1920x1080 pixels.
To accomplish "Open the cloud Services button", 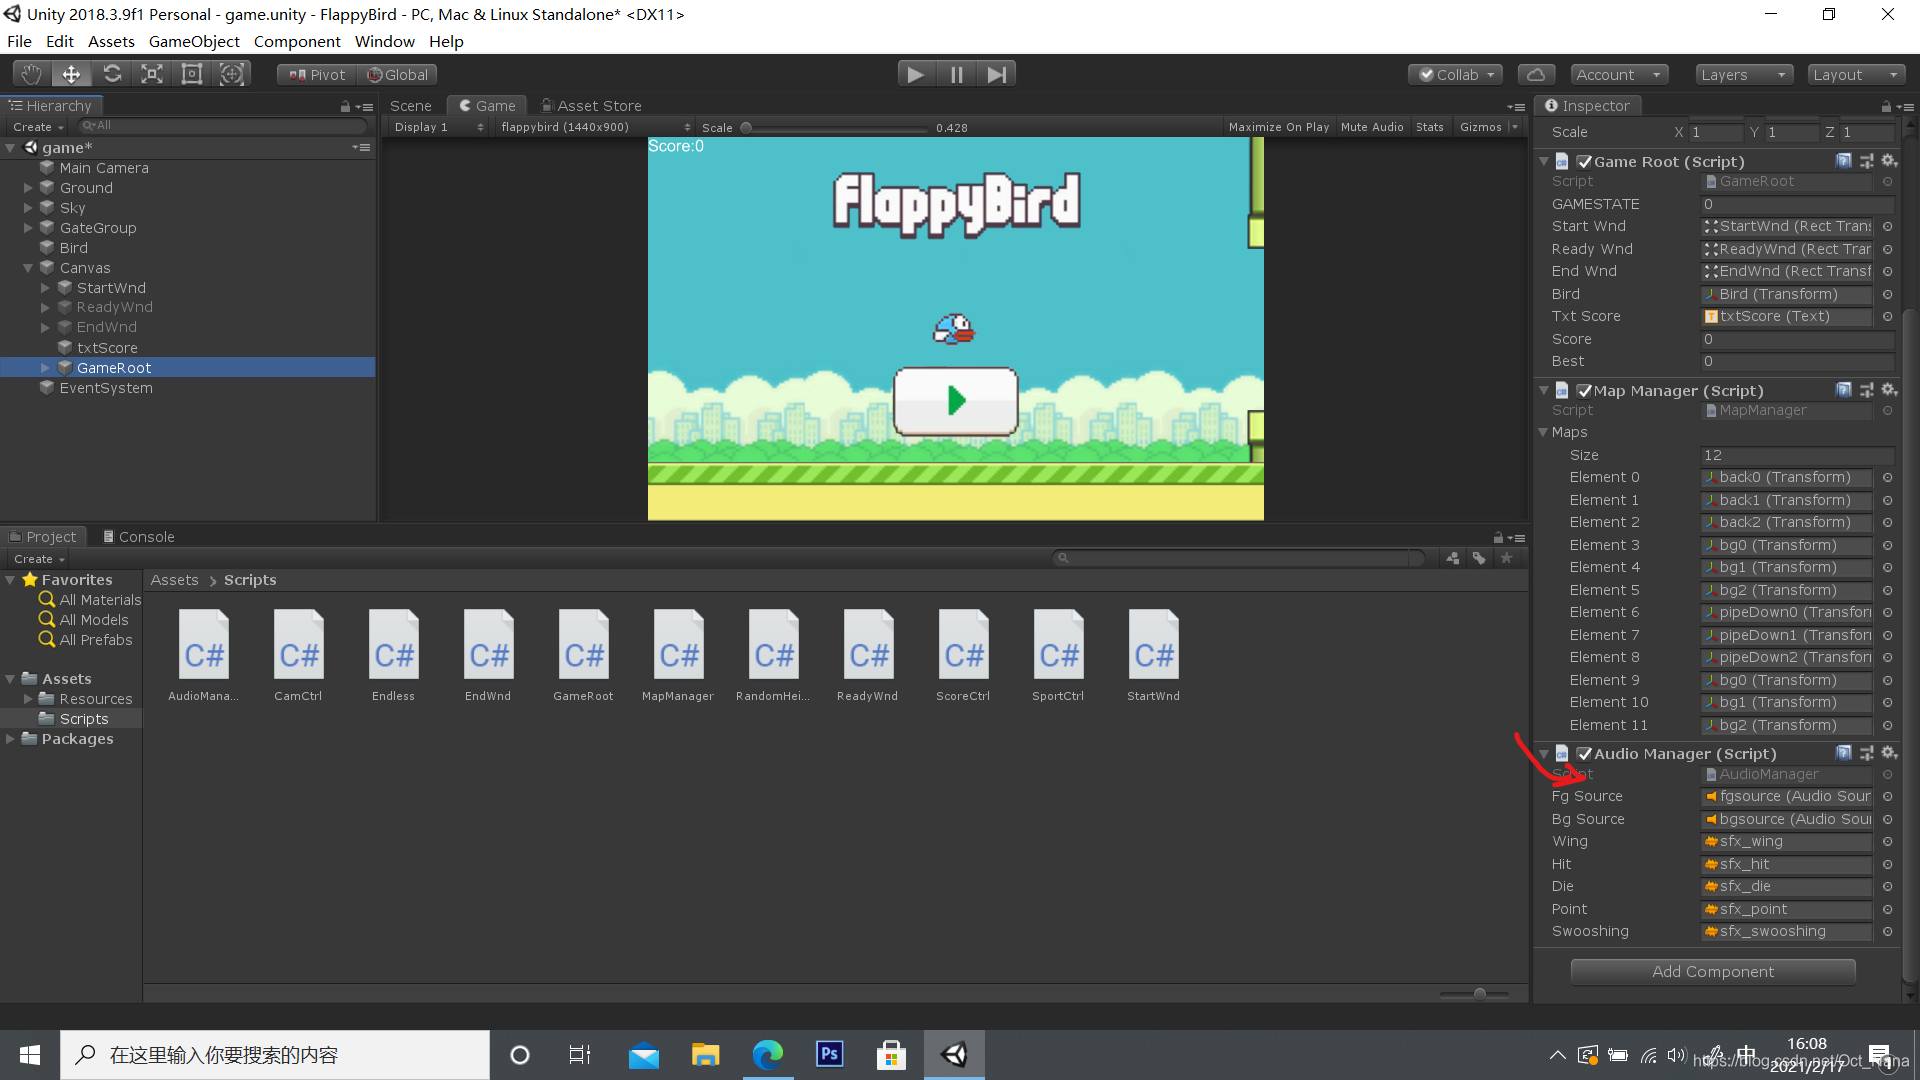I will [1536, 75].
